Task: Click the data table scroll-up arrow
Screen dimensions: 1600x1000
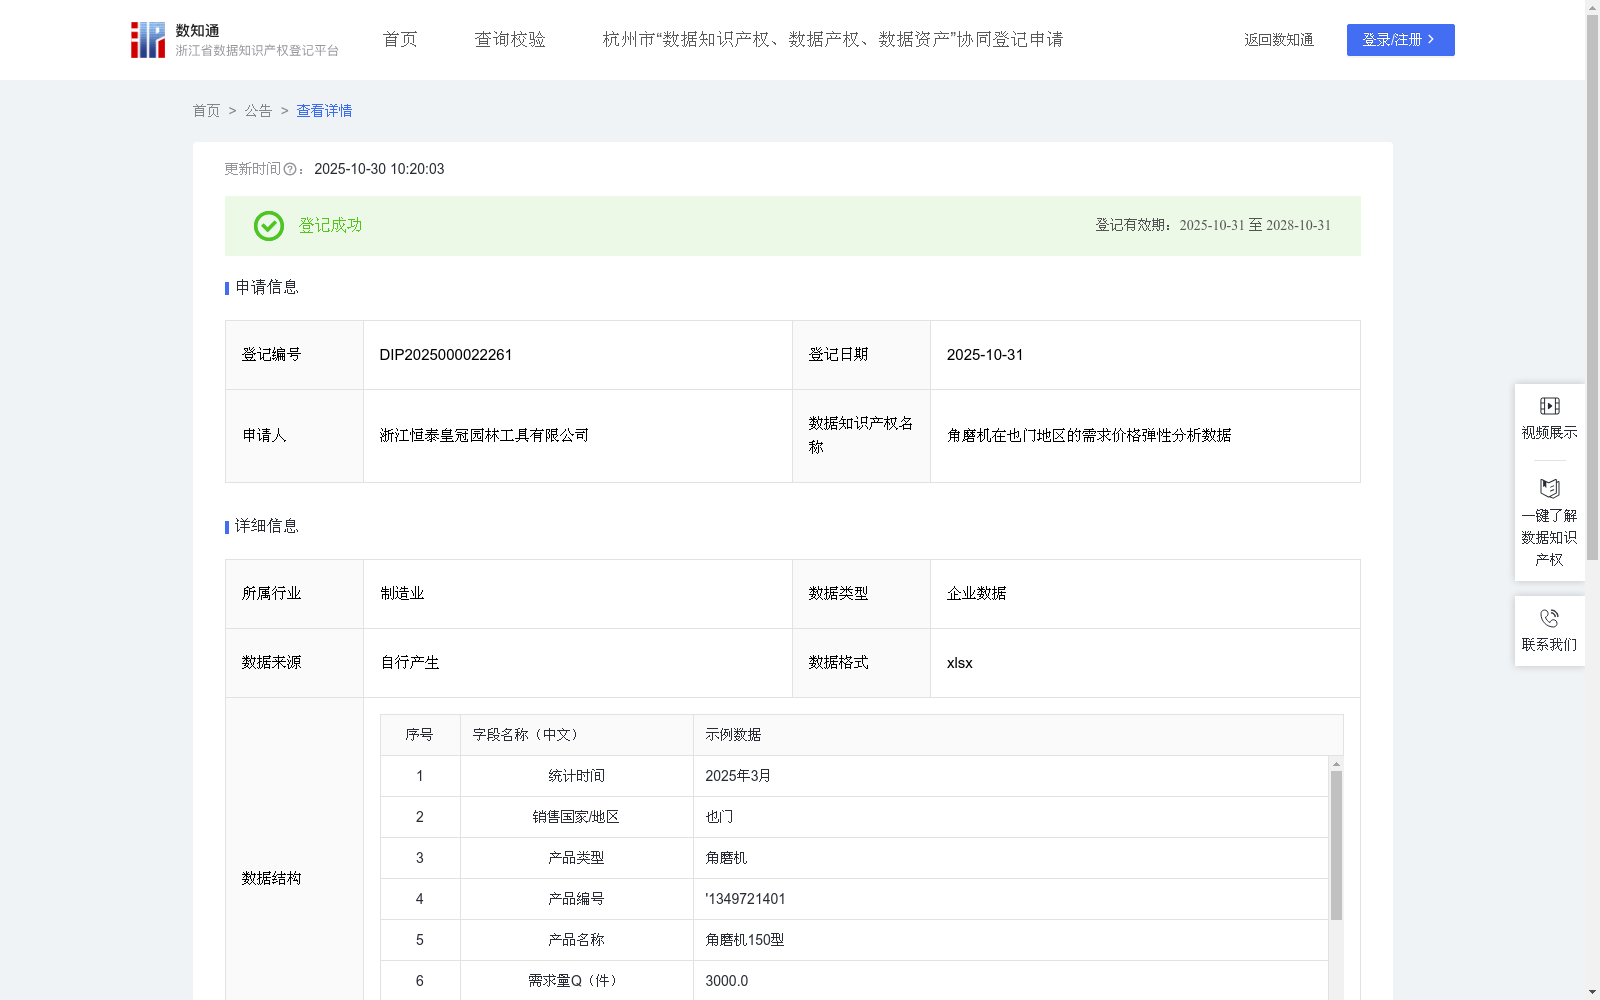Action: (1336, 764)
